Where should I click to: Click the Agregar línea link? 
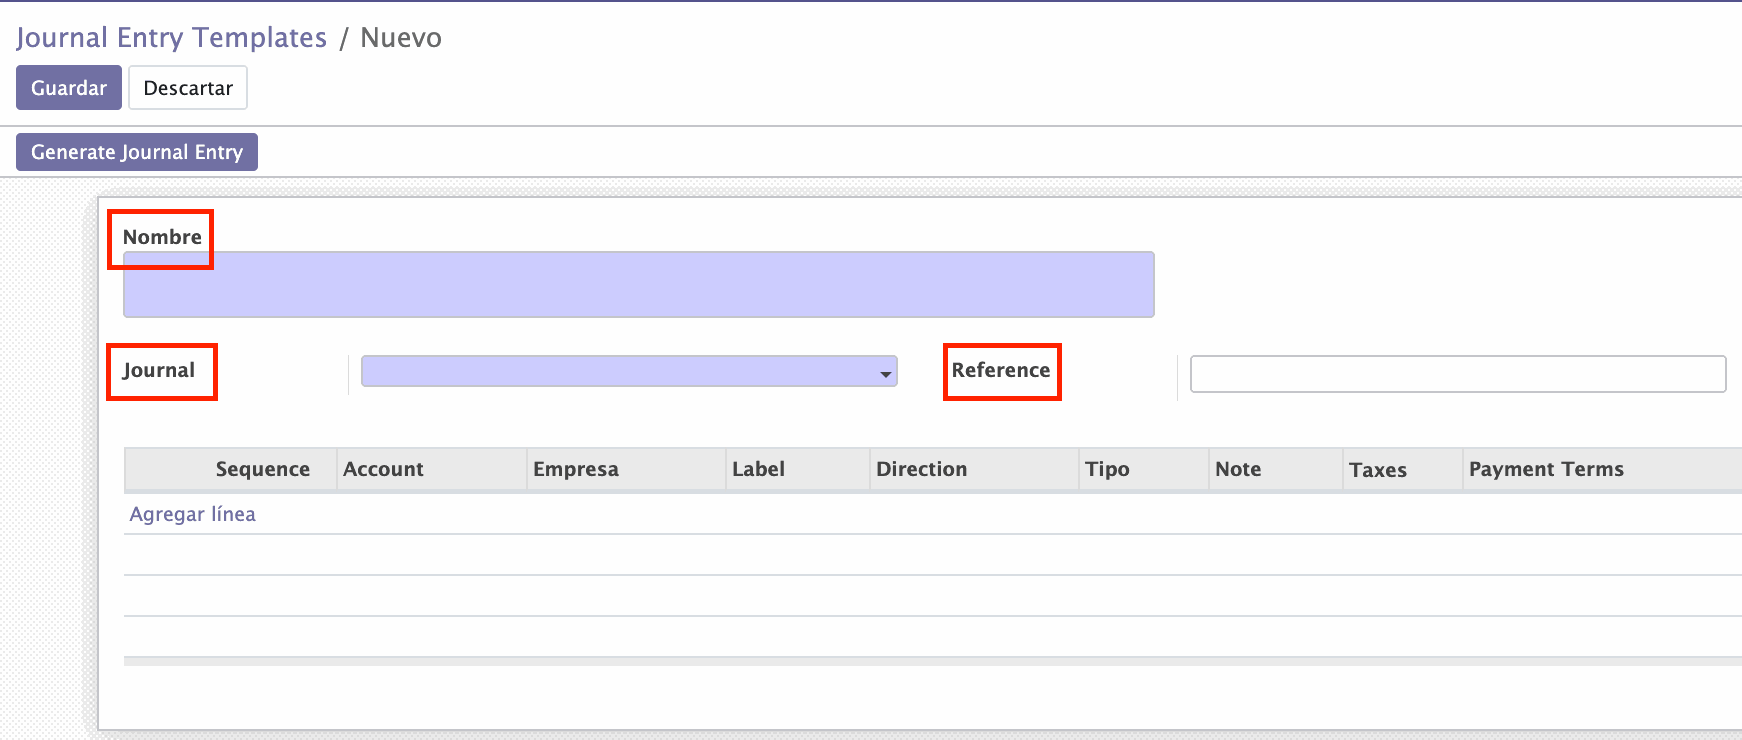192,514
